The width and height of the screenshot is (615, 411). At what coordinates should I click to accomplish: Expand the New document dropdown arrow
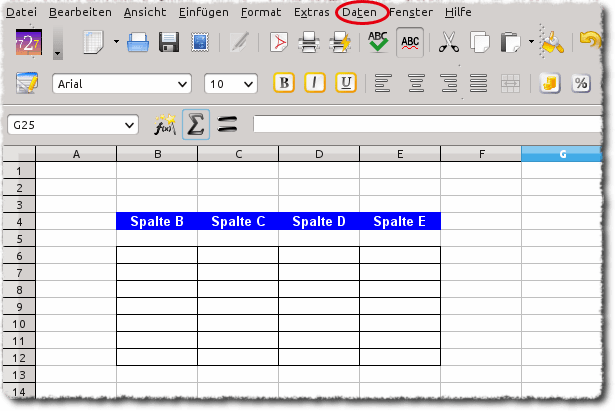click(116, 41)
